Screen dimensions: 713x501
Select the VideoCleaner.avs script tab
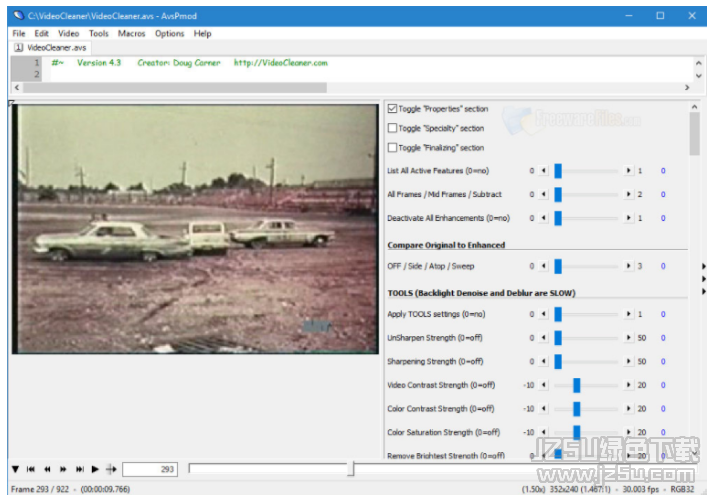click(51, 48)
